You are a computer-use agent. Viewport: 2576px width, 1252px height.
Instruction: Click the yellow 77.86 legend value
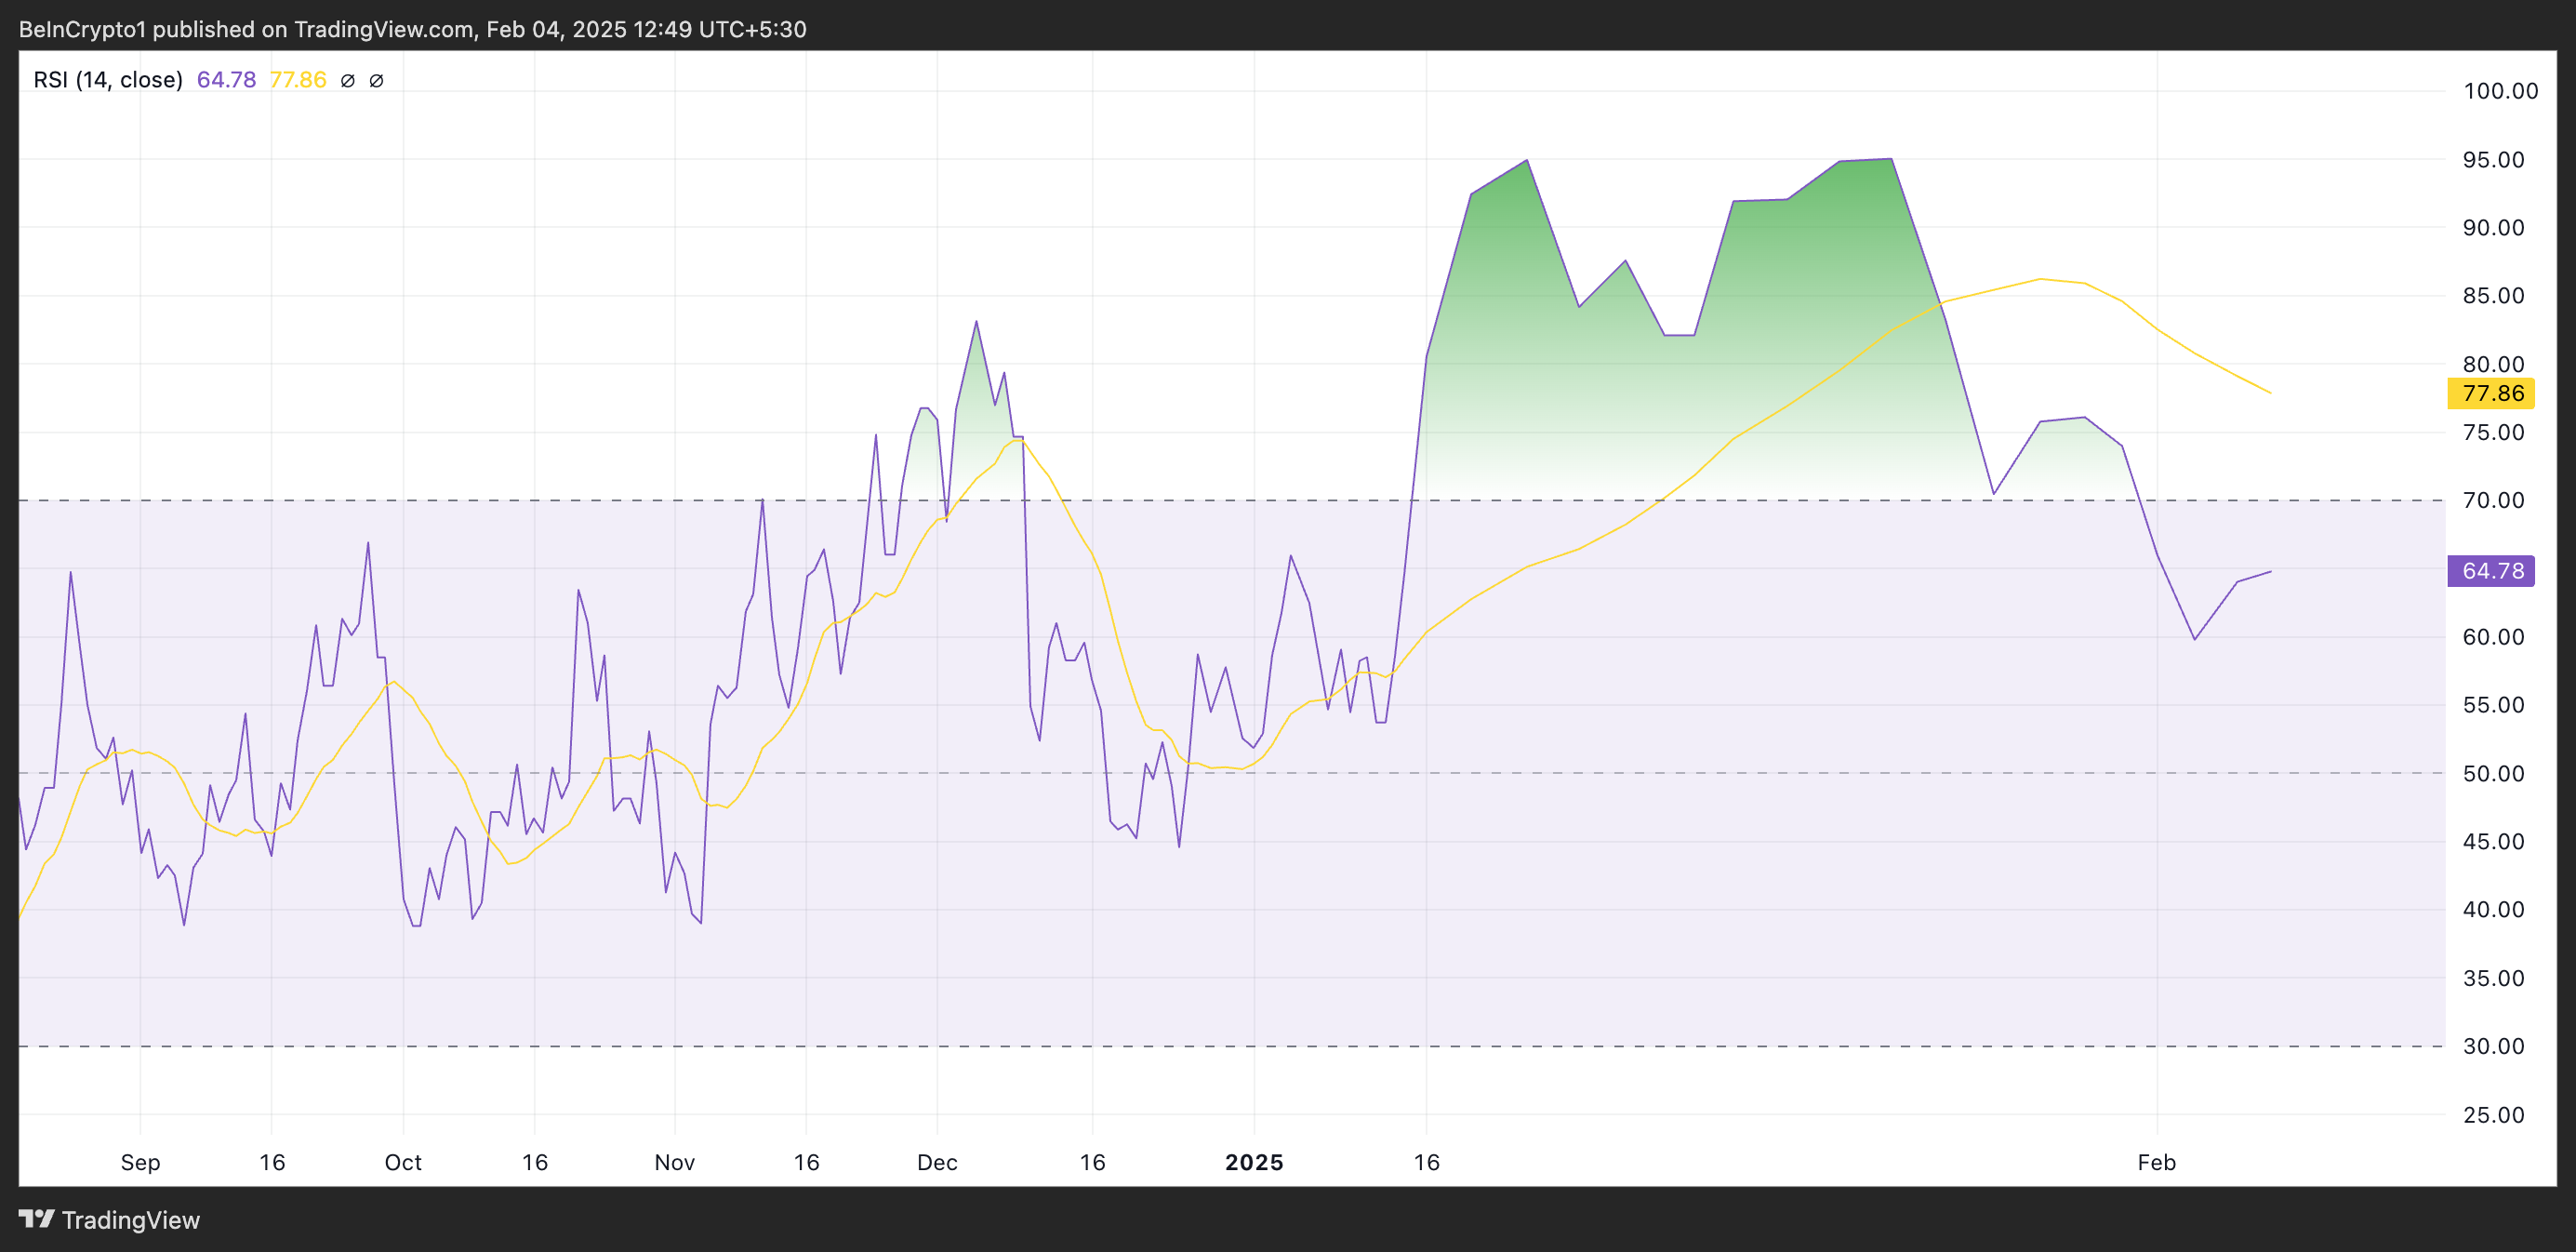tap(298, 80)
